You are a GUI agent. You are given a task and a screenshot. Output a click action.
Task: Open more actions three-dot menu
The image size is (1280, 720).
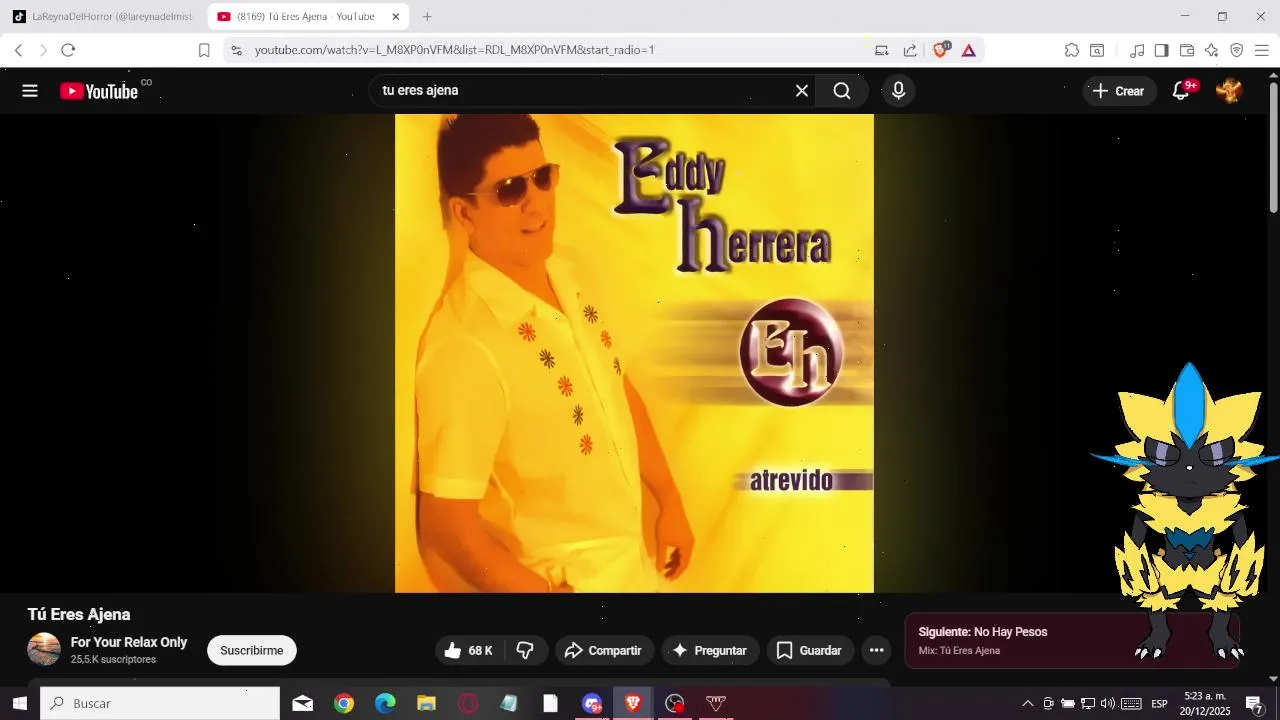(x=877, y=651)
